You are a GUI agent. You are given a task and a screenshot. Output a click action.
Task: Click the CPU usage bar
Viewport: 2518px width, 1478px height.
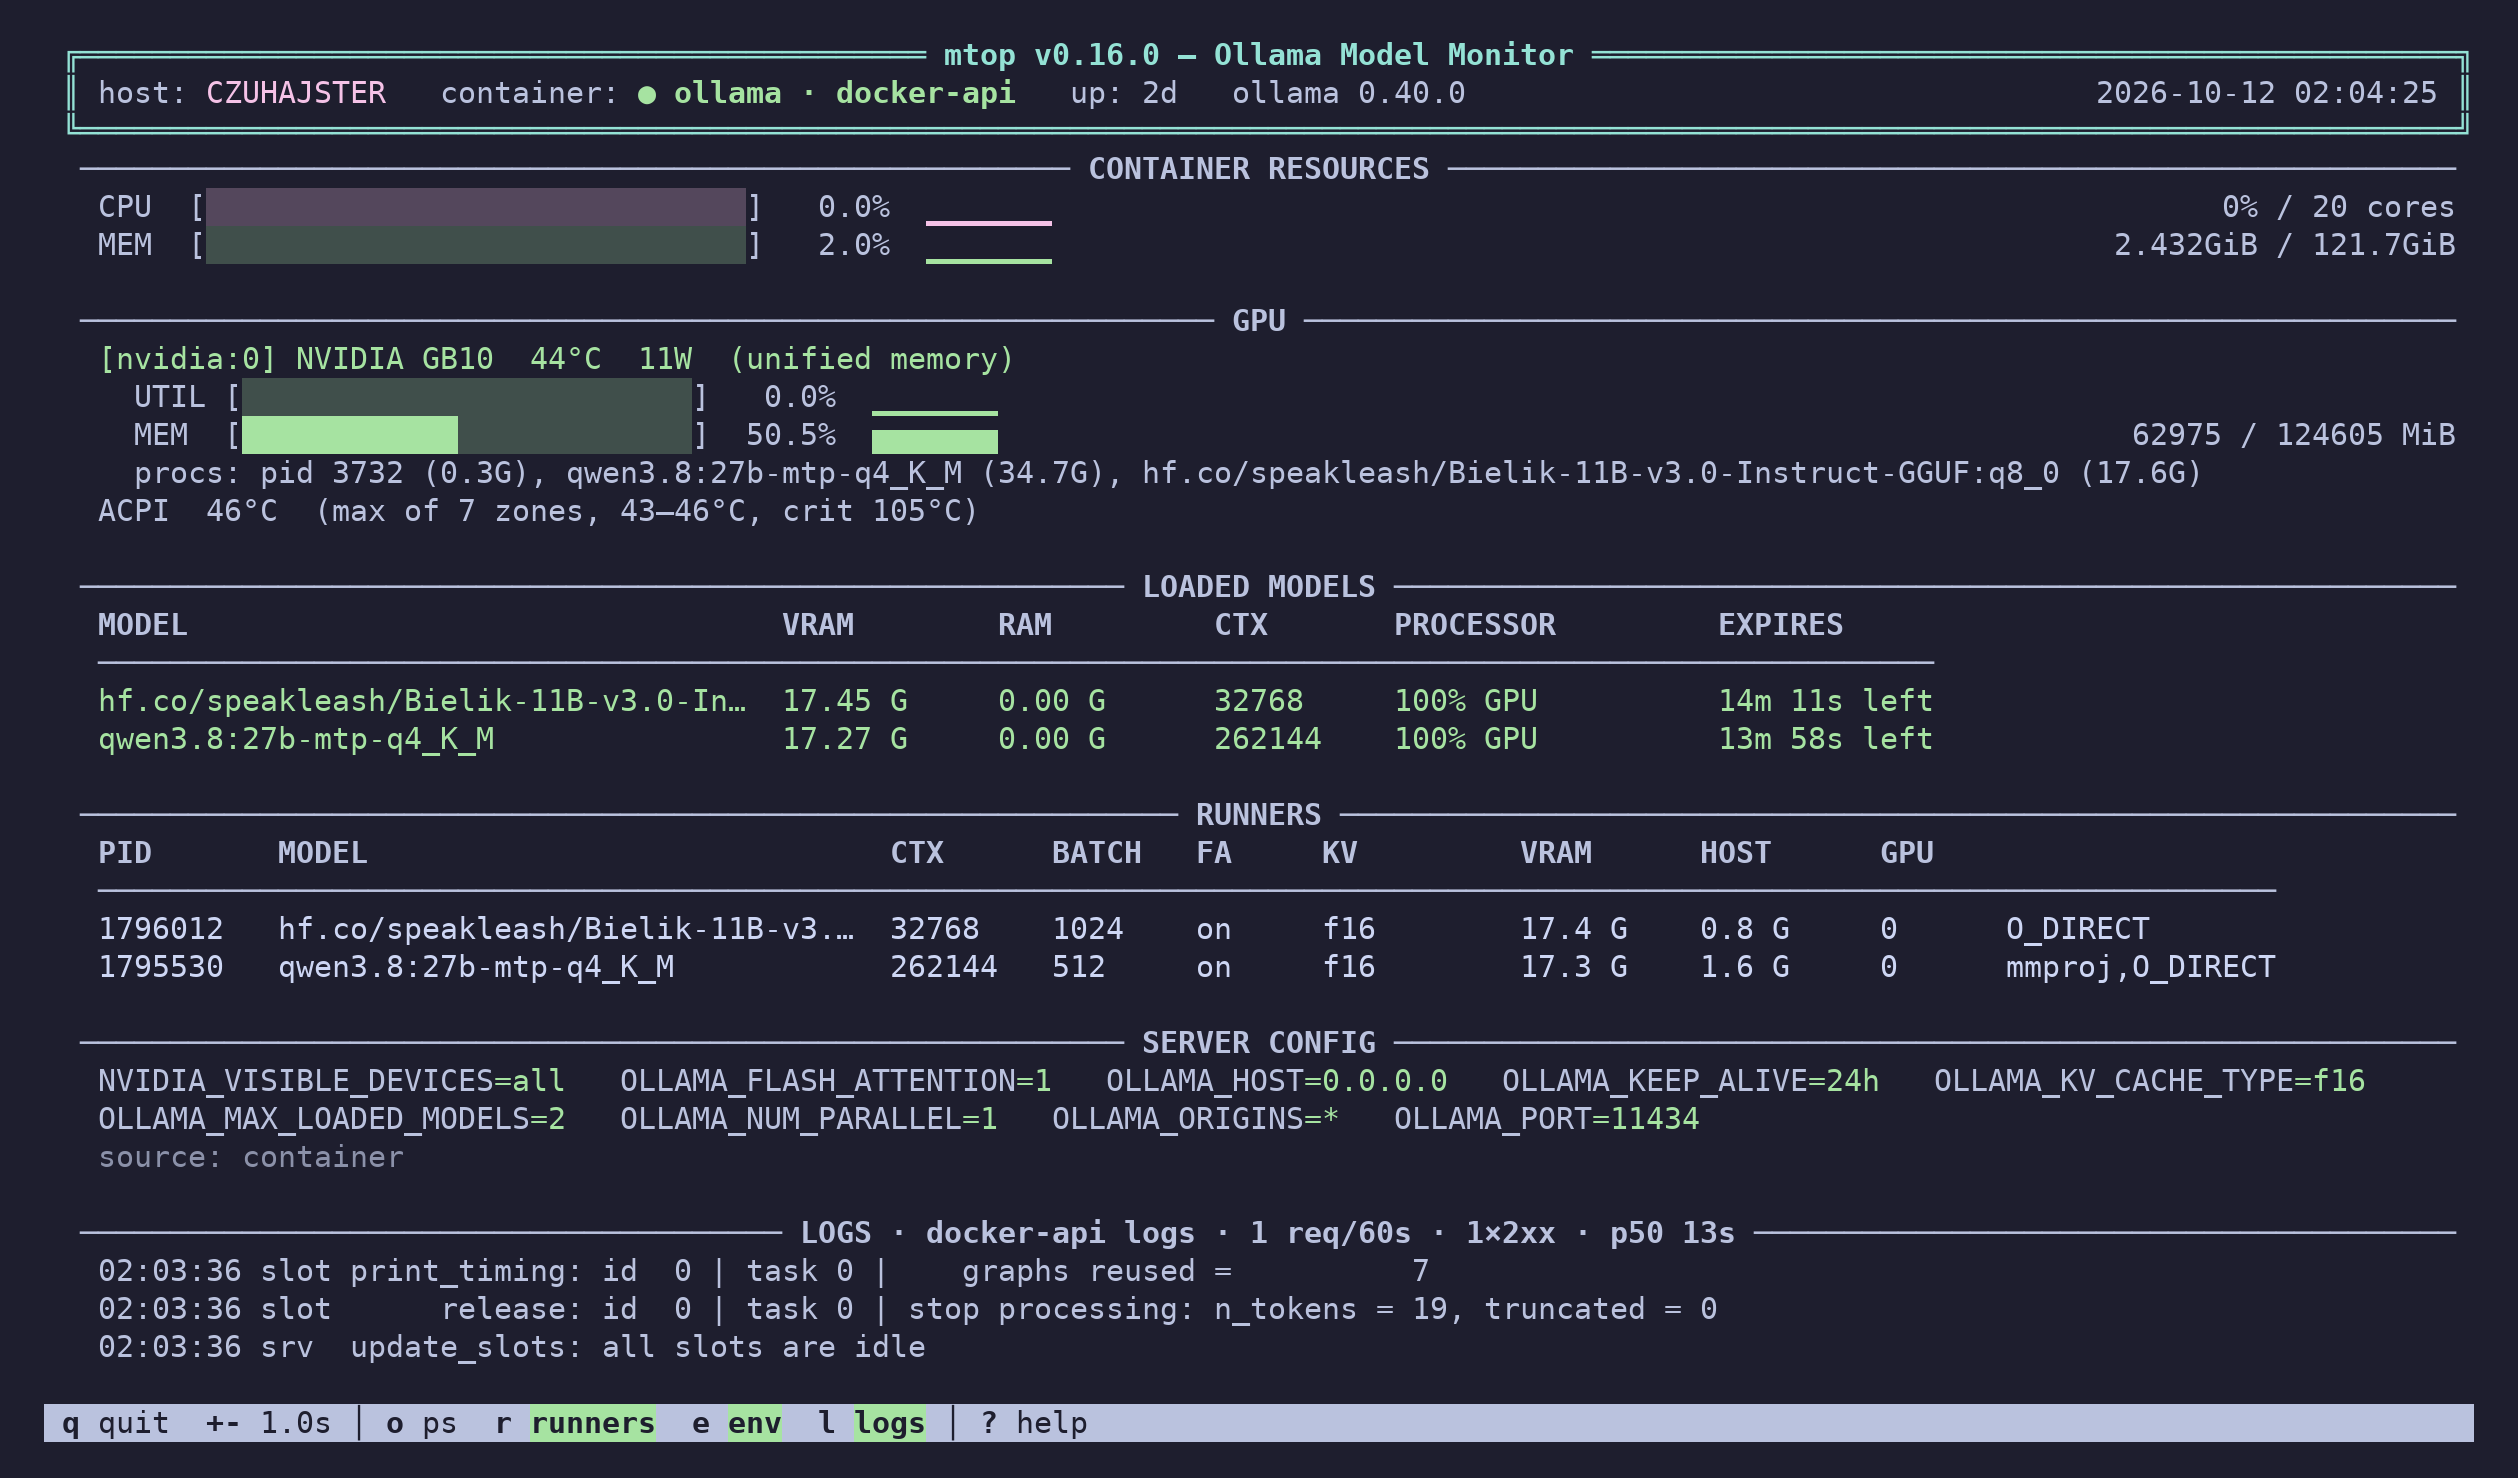pyautogui.click(x=475, y=207)
